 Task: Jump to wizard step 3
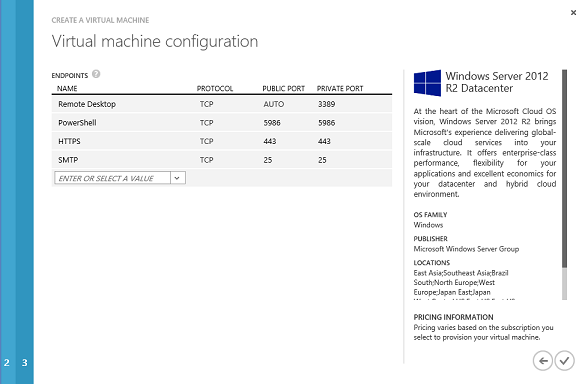tap(25, 362)
